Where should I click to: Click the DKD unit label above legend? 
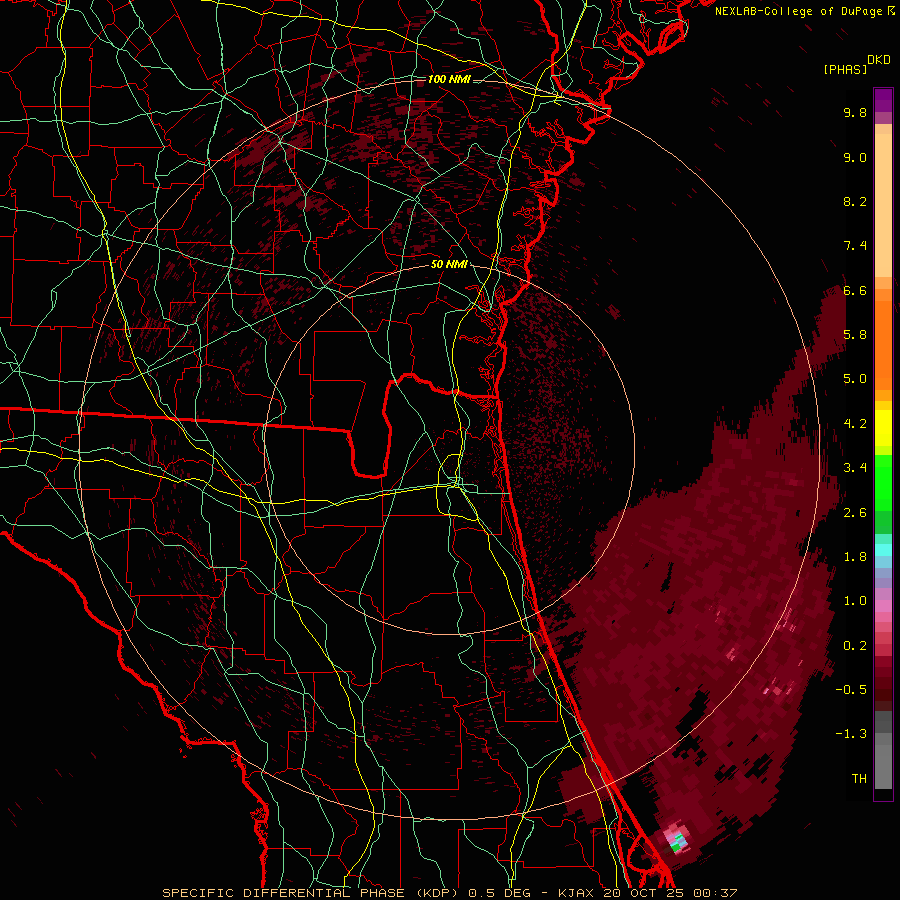879,60
